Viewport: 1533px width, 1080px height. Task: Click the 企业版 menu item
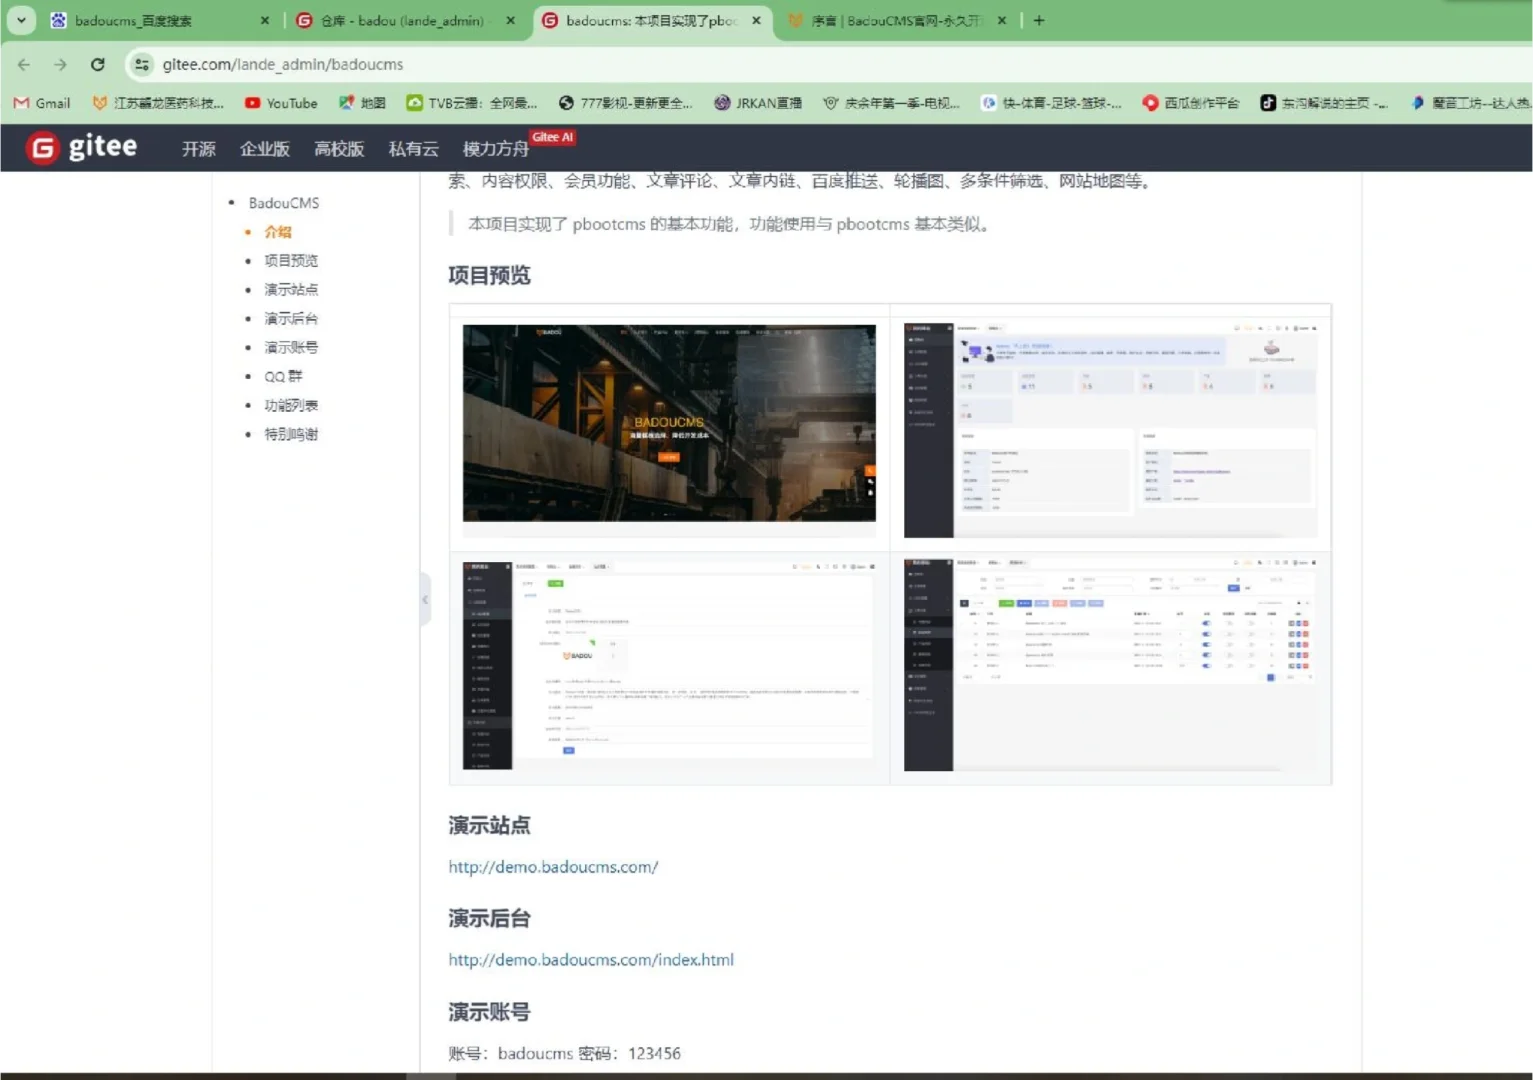pos(263,148)
